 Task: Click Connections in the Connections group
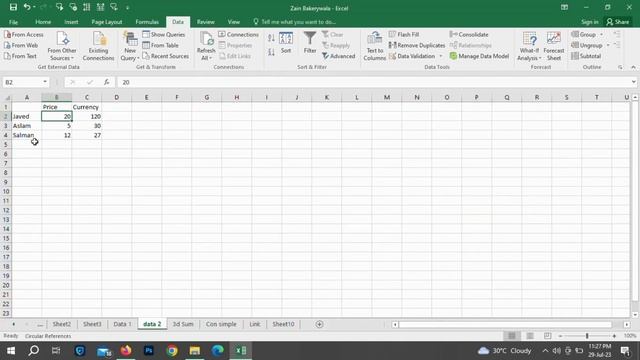click(238, 35)
